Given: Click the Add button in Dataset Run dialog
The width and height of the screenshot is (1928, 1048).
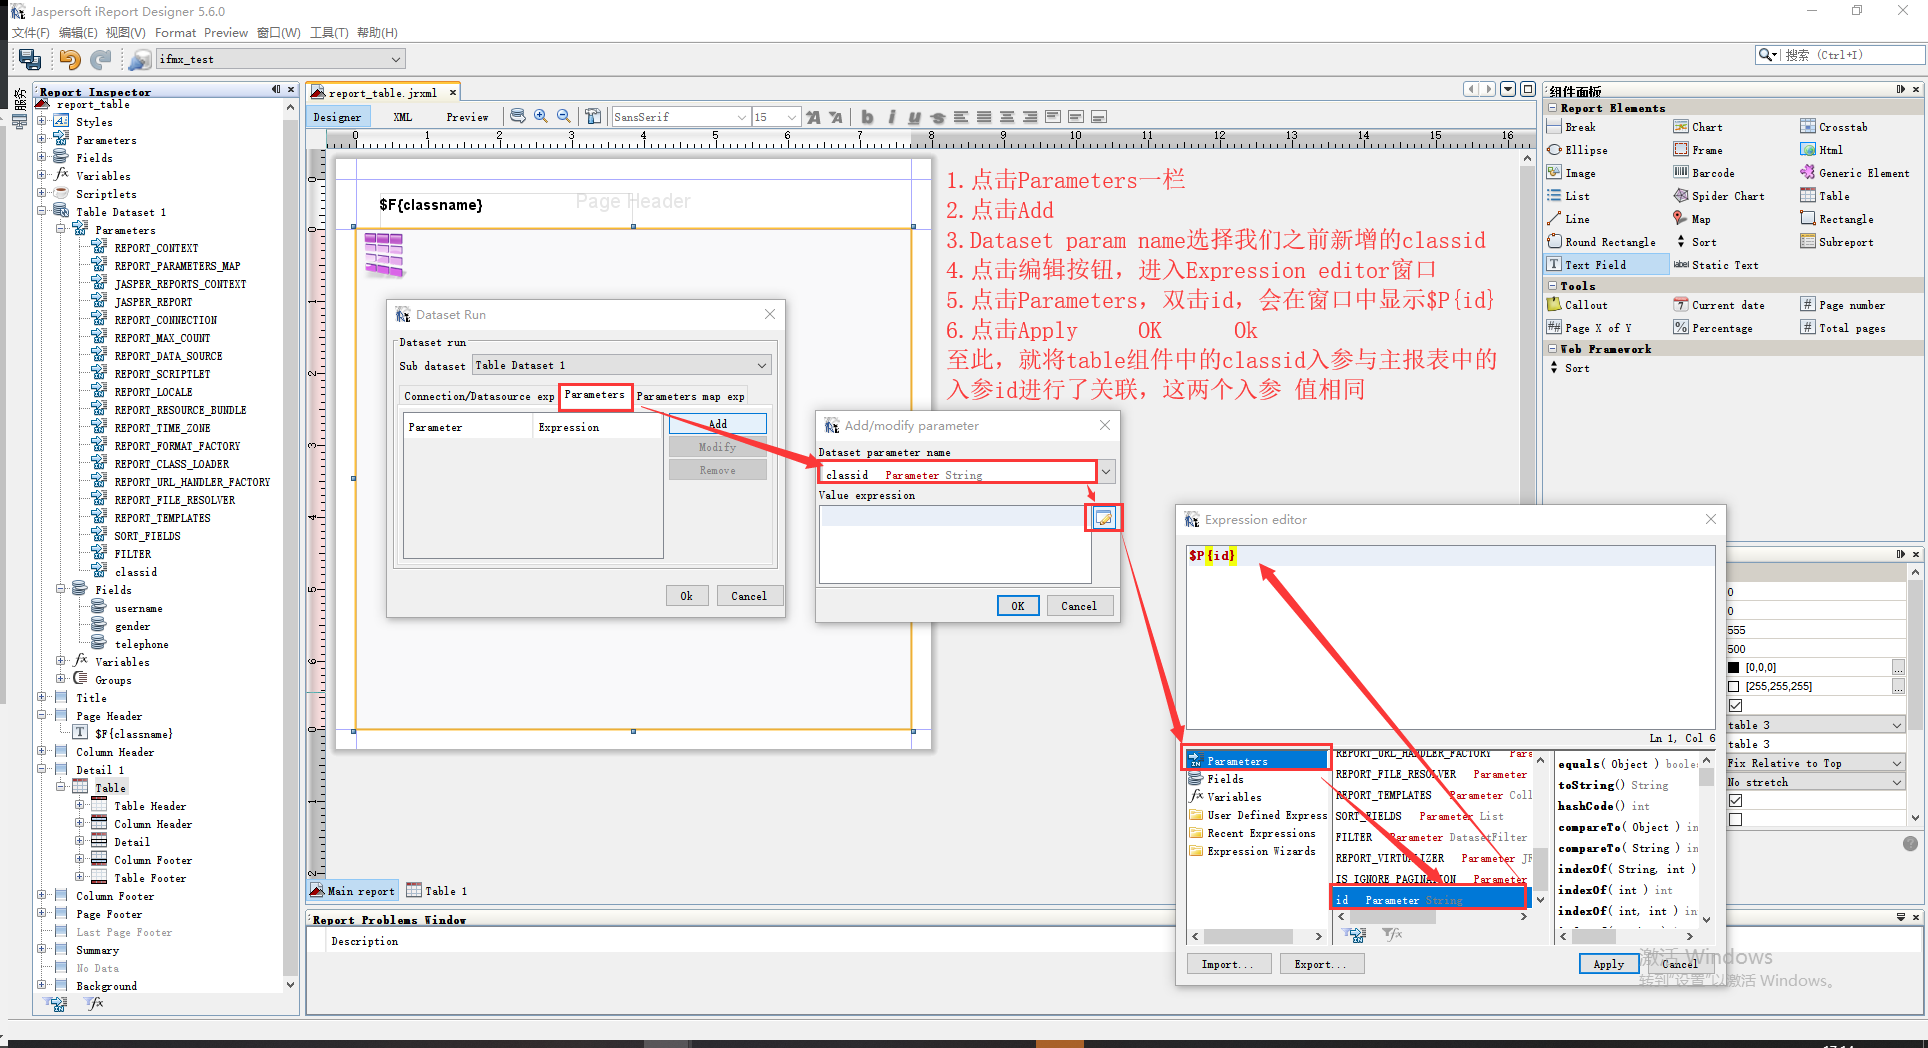Looking at the screenshot, I should (717, 423).
